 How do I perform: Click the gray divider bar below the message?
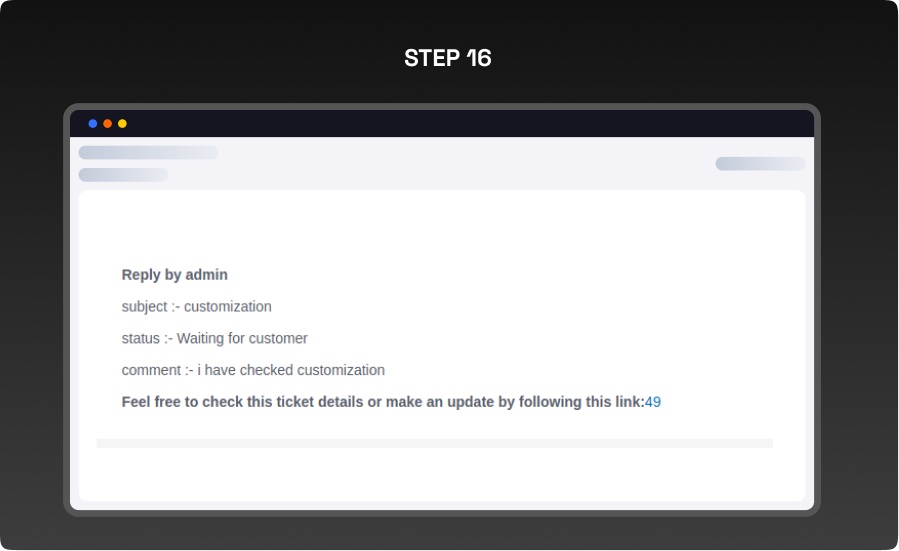435,443
